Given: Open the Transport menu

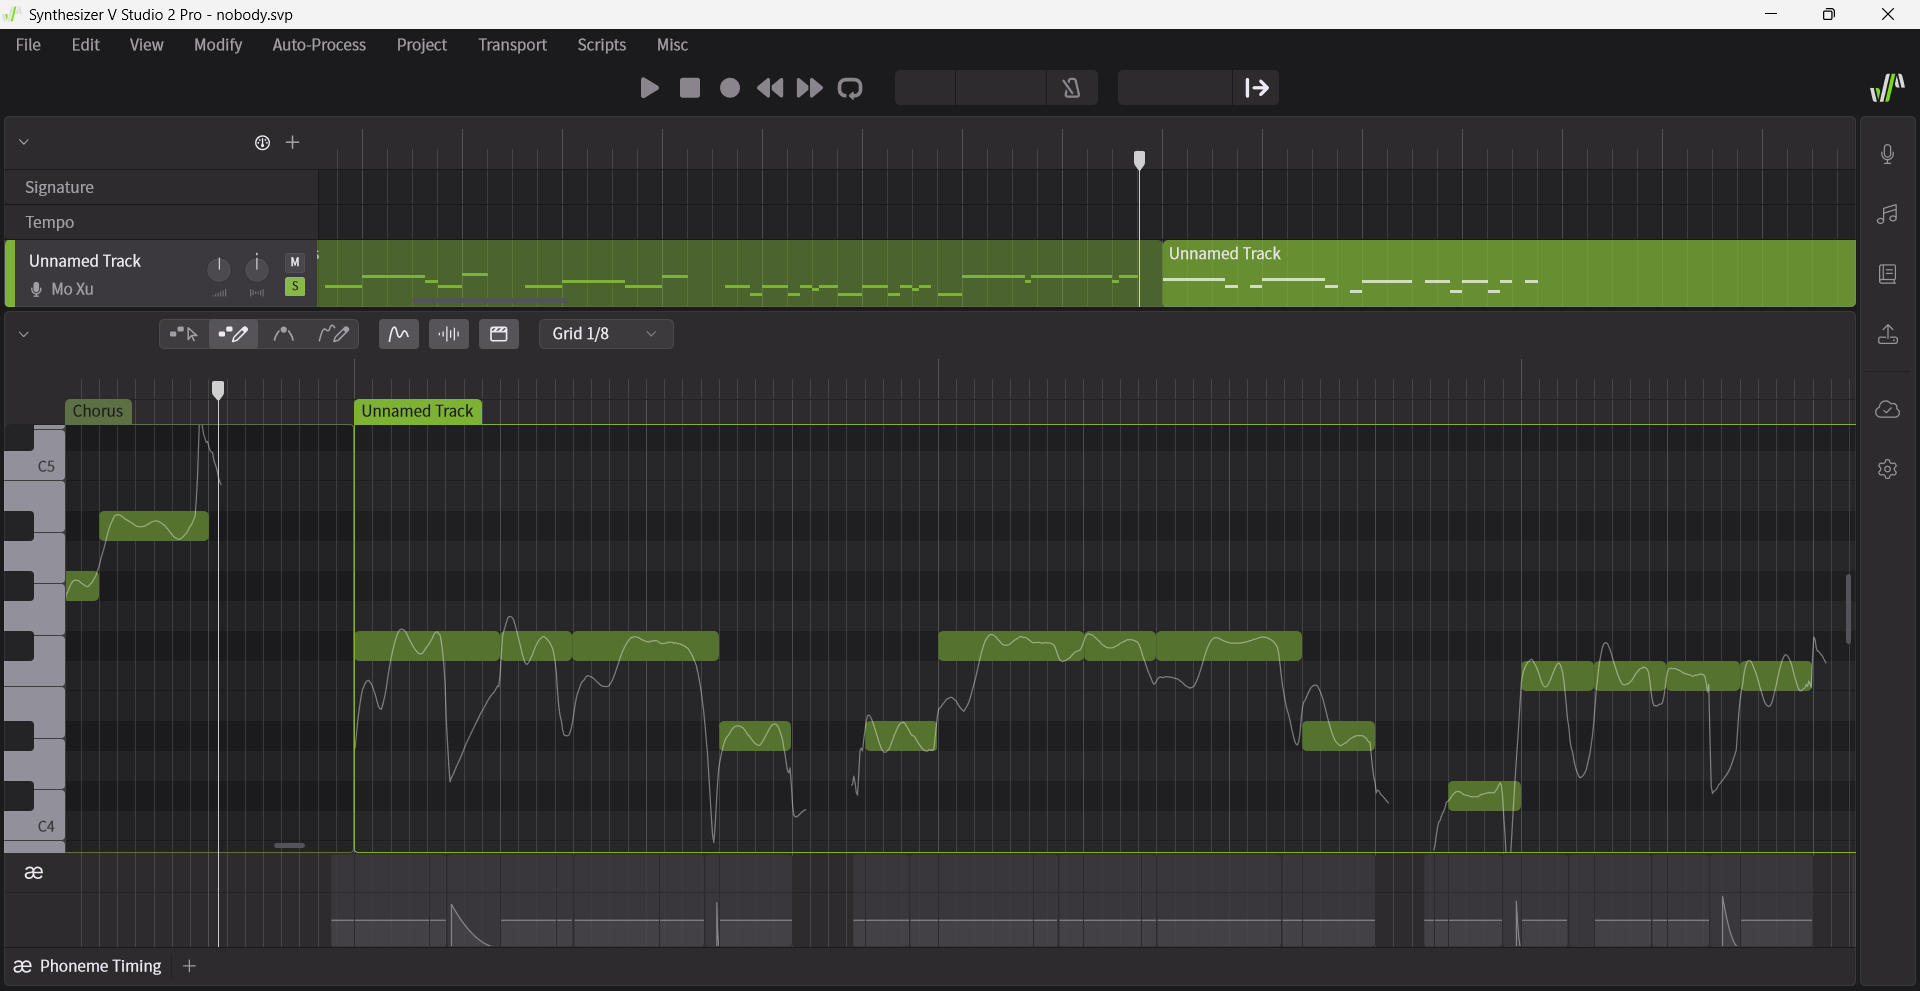Looking at the screenshot, I should pos(512,45).
